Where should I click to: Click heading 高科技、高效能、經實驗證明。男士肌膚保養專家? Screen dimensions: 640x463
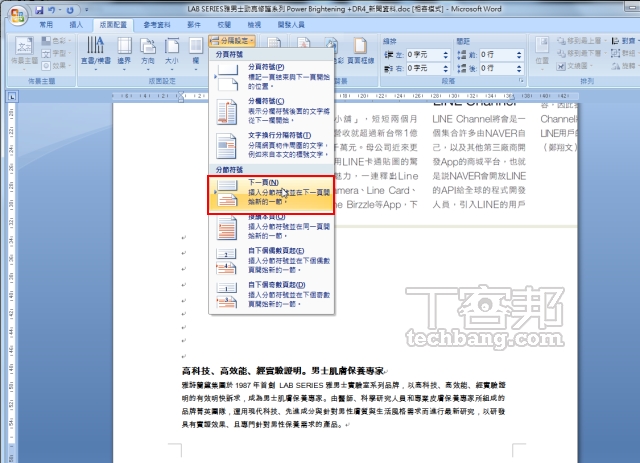[x=283, y=371]
